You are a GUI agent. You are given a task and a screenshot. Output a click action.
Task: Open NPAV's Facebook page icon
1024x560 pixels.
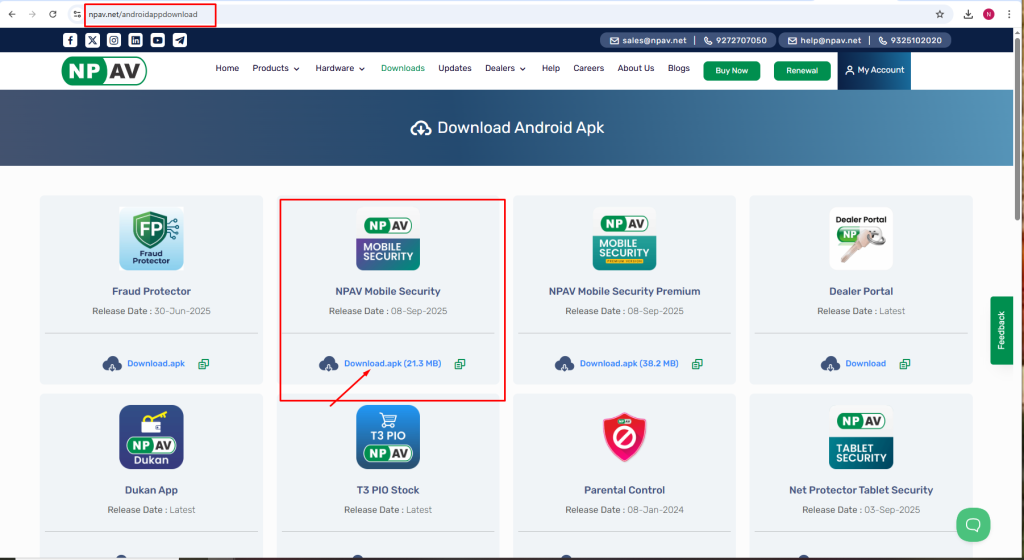click(x=70, y=40)
